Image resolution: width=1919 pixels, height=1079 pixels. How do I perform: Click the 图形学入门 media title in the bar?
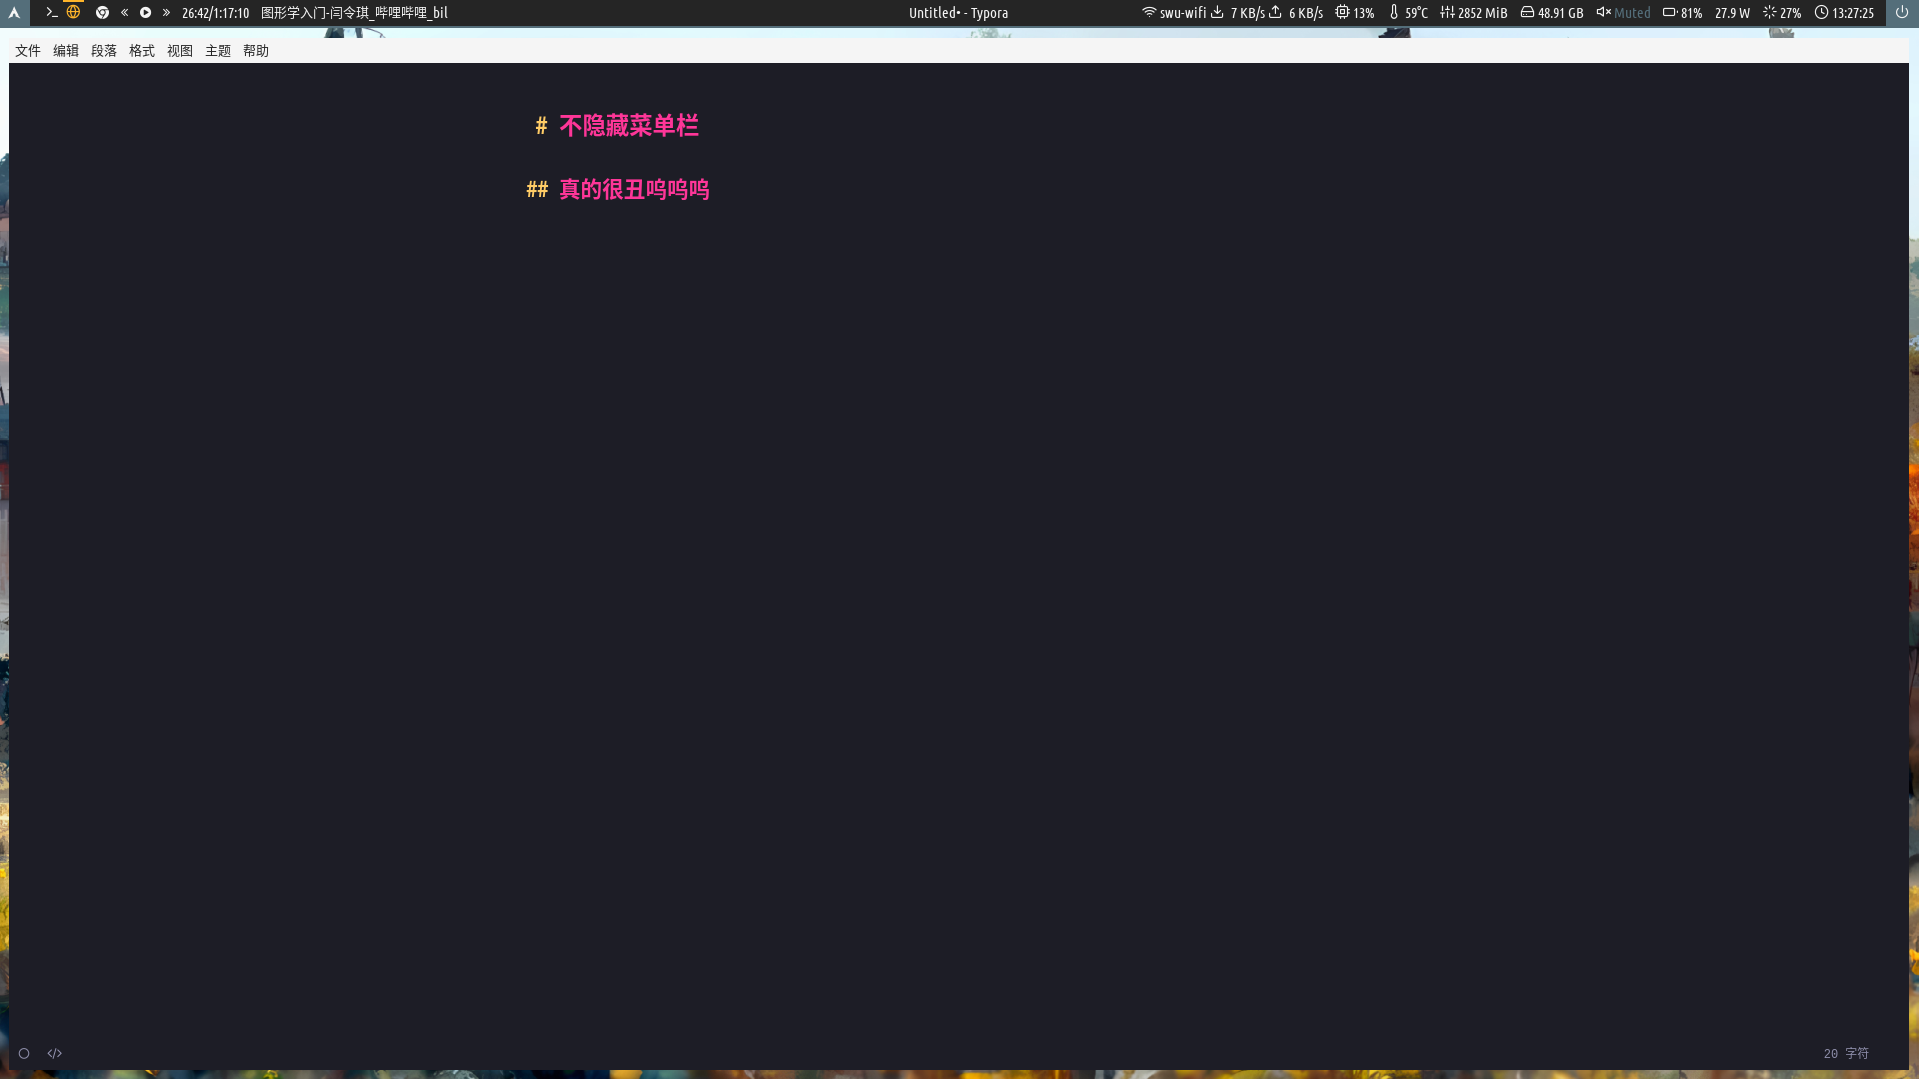coord(353,13)
